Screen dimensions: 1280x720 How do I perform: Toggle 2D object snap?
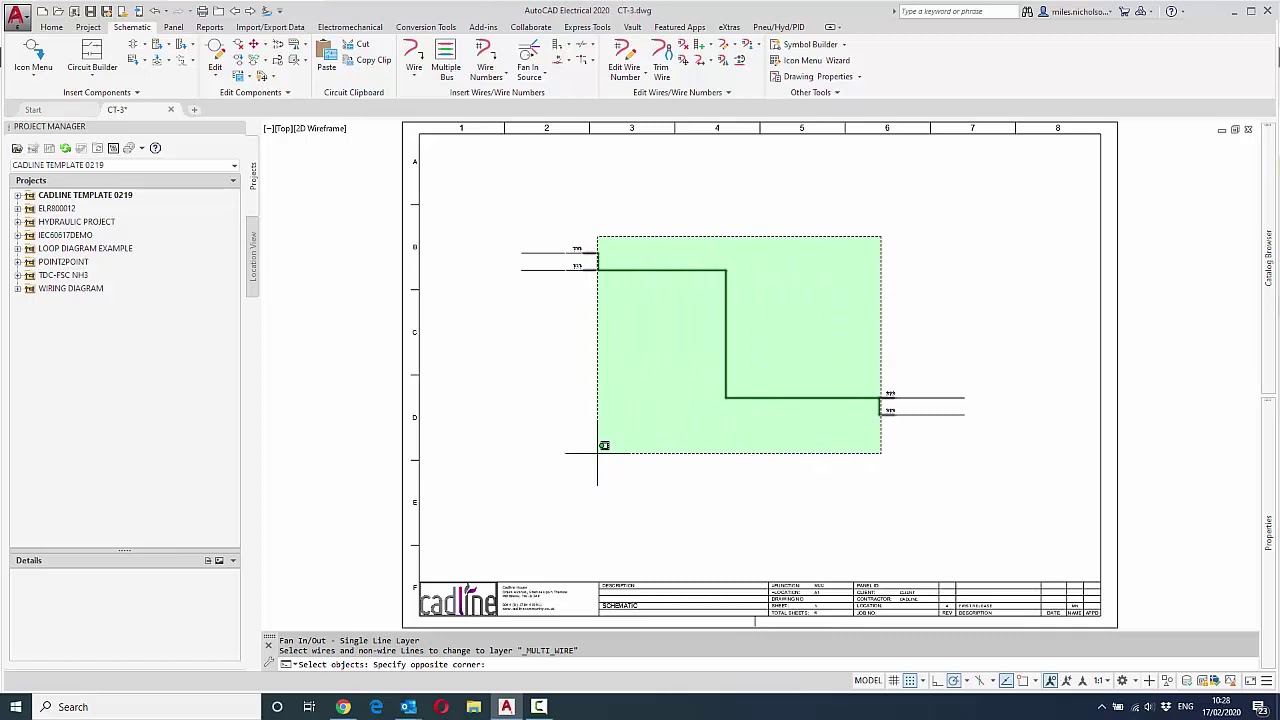(x=1023, y=681)
